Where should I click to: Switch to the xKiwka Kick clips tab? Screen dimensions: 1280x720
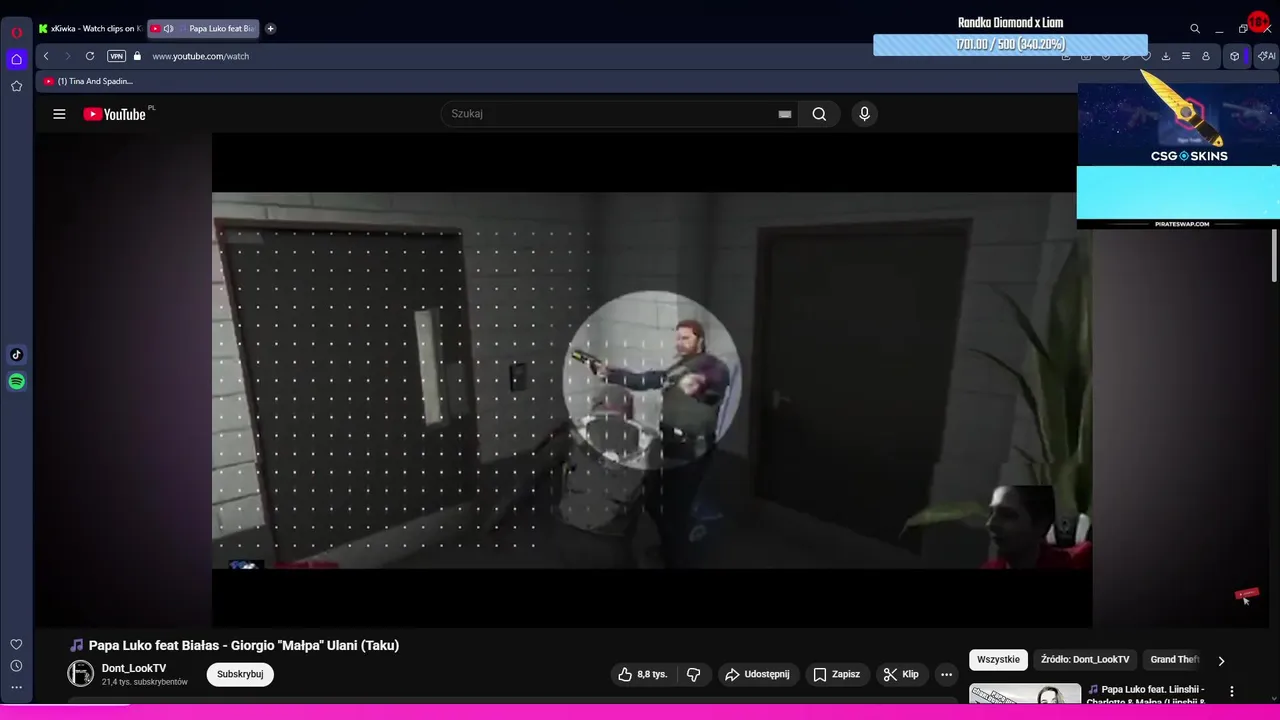[90, 28]
